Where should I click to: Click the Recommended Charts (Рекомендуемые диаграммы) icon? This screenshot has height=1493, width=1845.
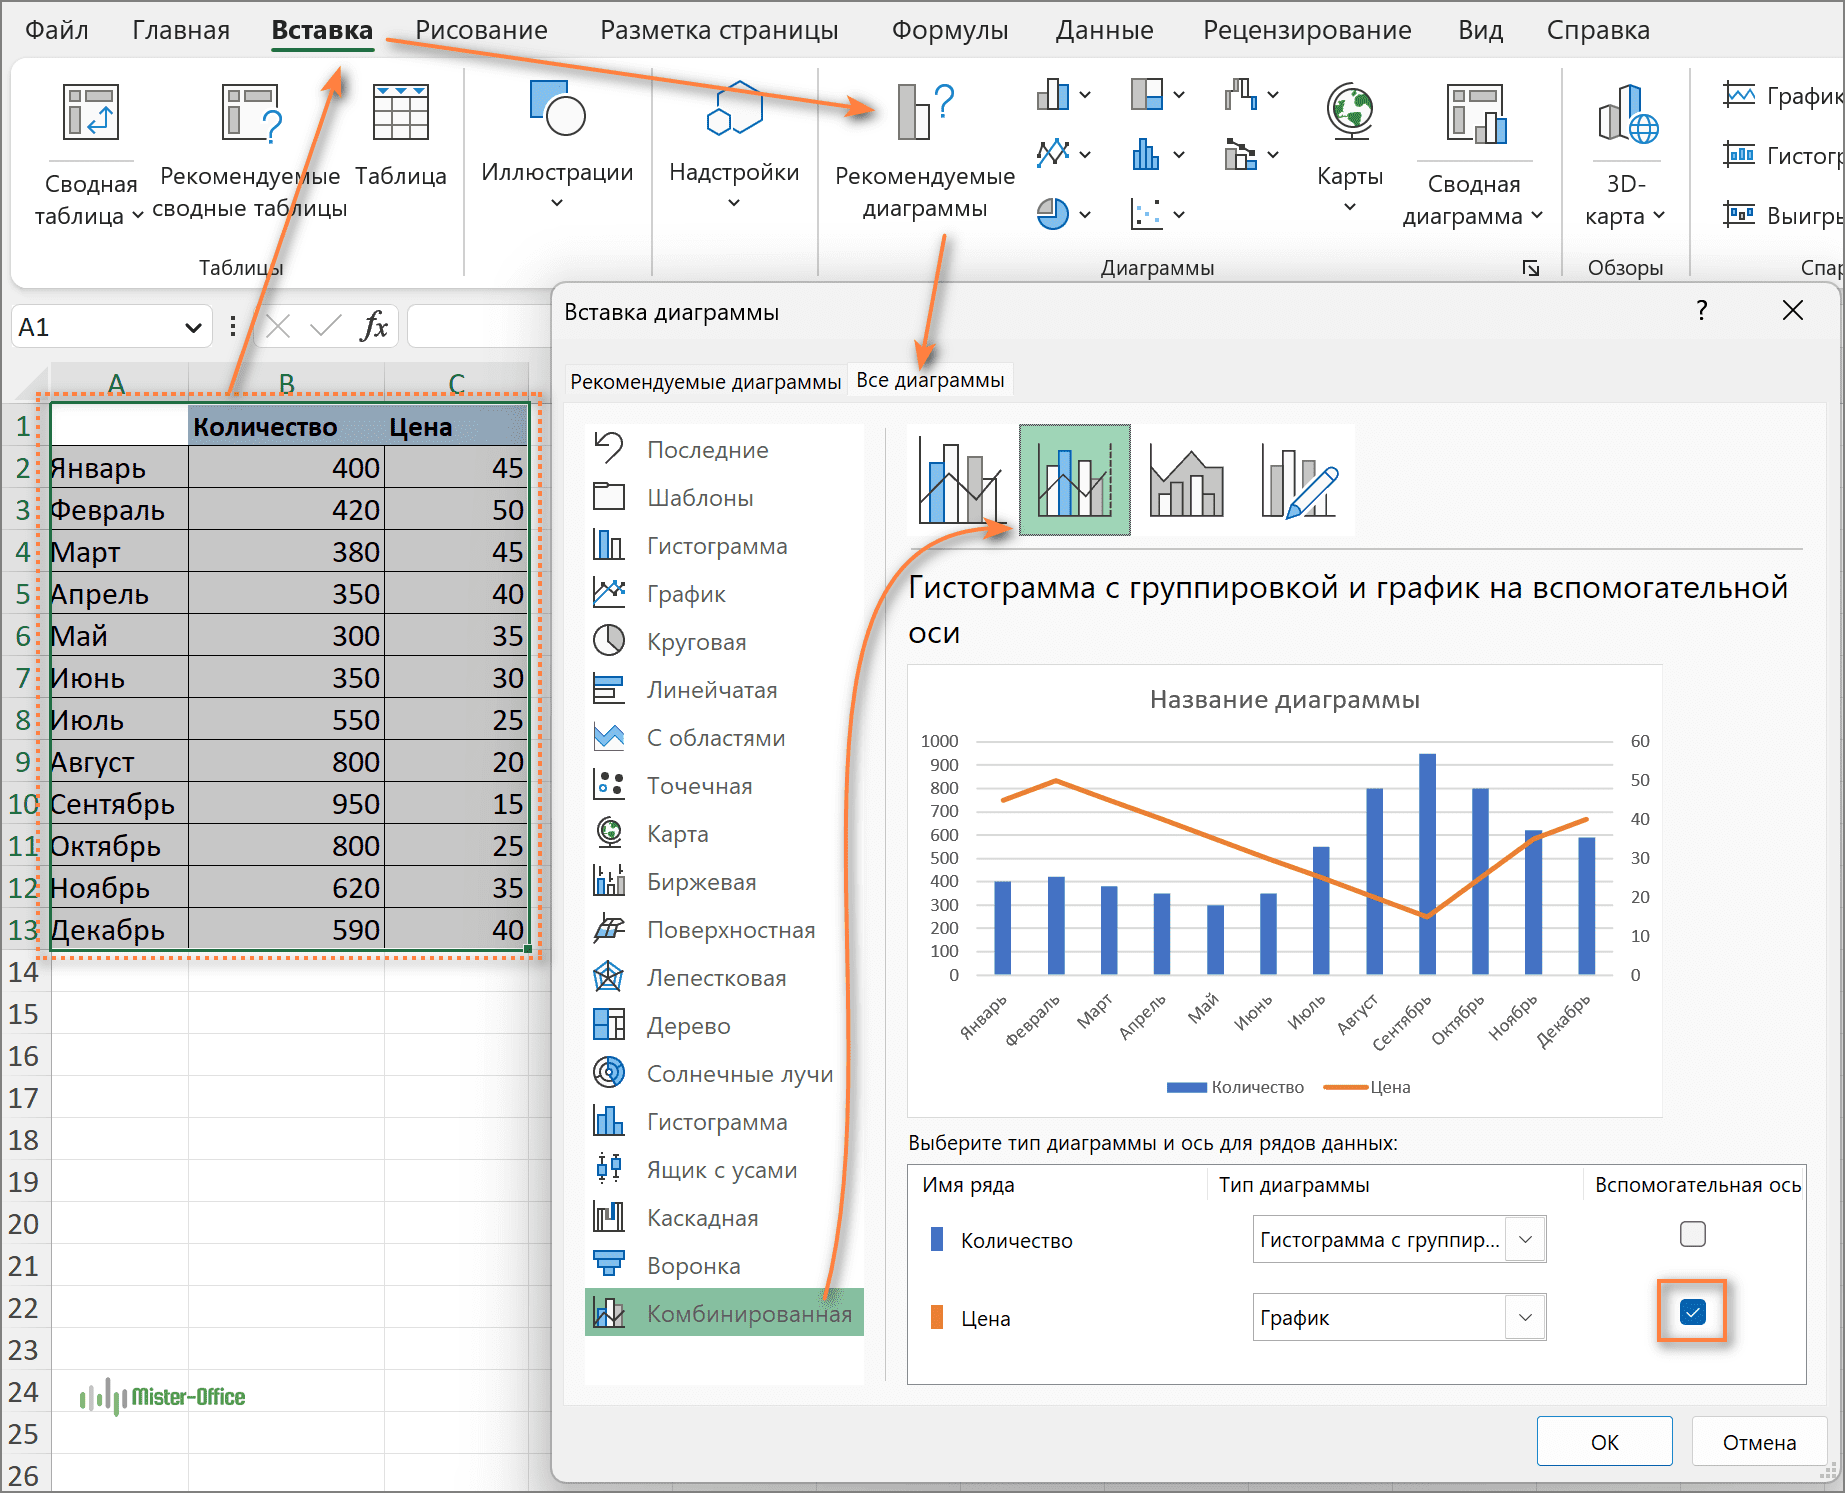click(x=924, y=112)
